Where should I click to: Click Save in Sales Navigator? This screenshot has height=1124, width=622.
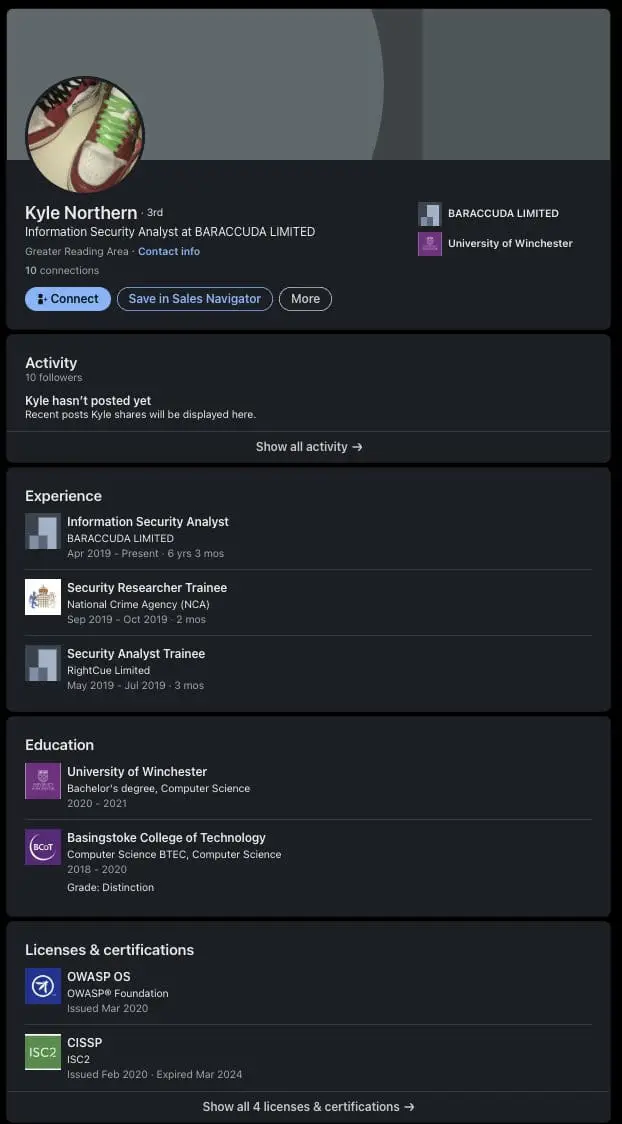click(194, 299)
